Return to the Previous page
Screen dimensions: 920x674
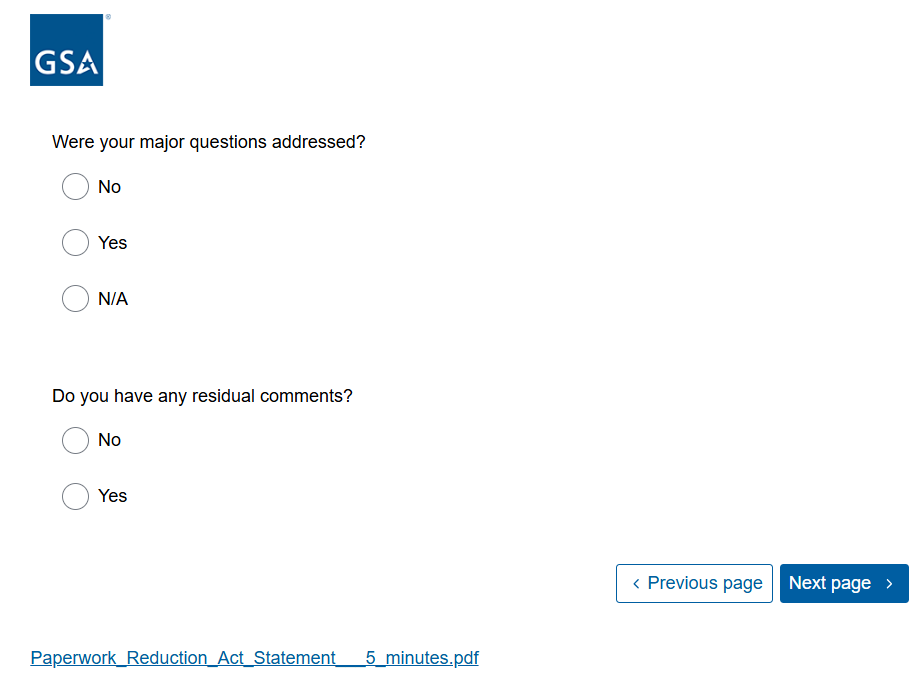[x=694, y=584]
